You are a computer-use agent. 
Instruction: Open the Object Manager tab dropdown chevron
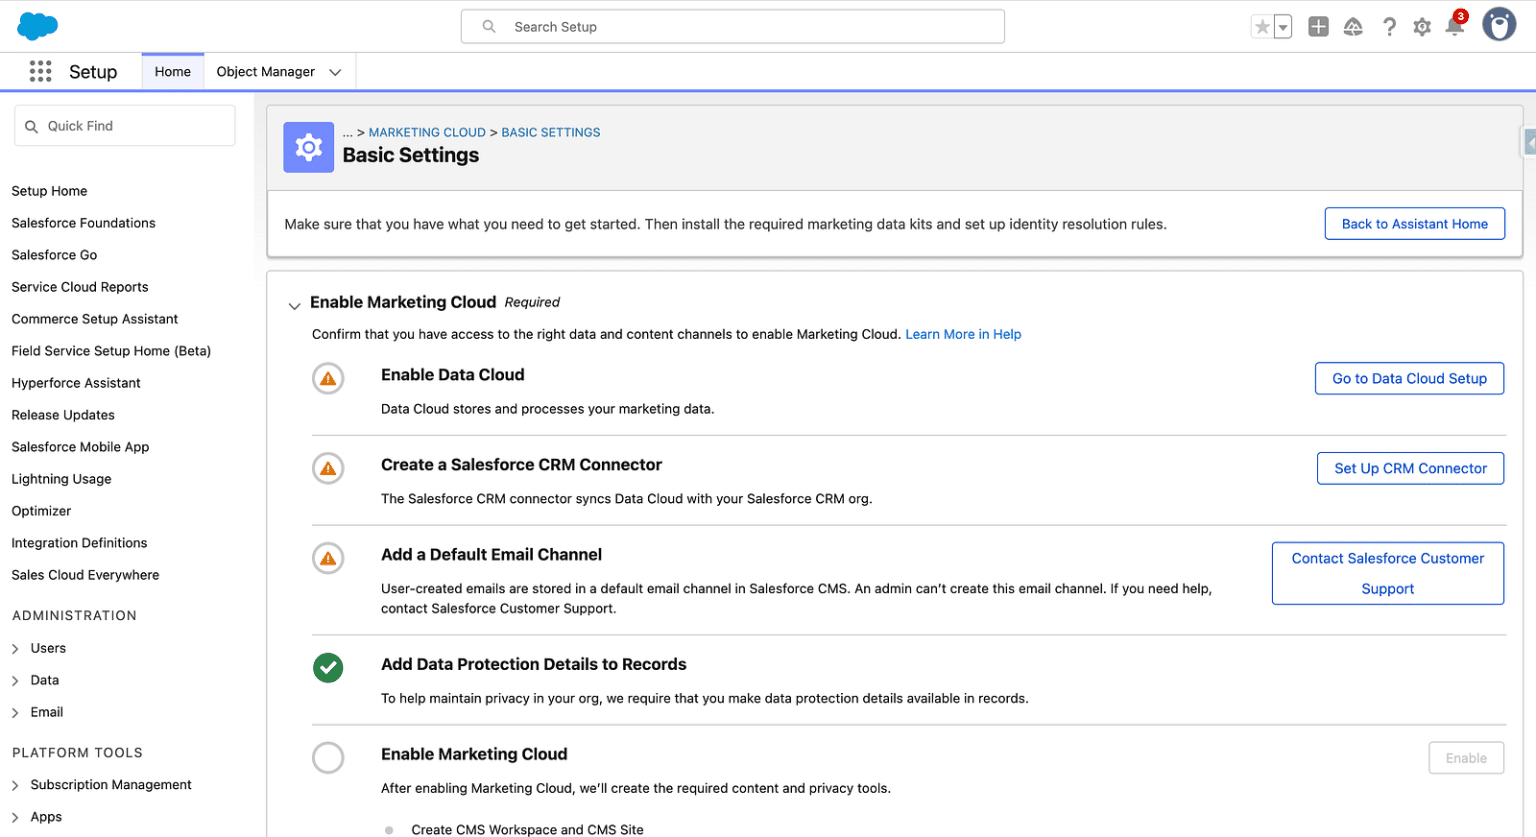pyautogui.click(x=335, y=72)
